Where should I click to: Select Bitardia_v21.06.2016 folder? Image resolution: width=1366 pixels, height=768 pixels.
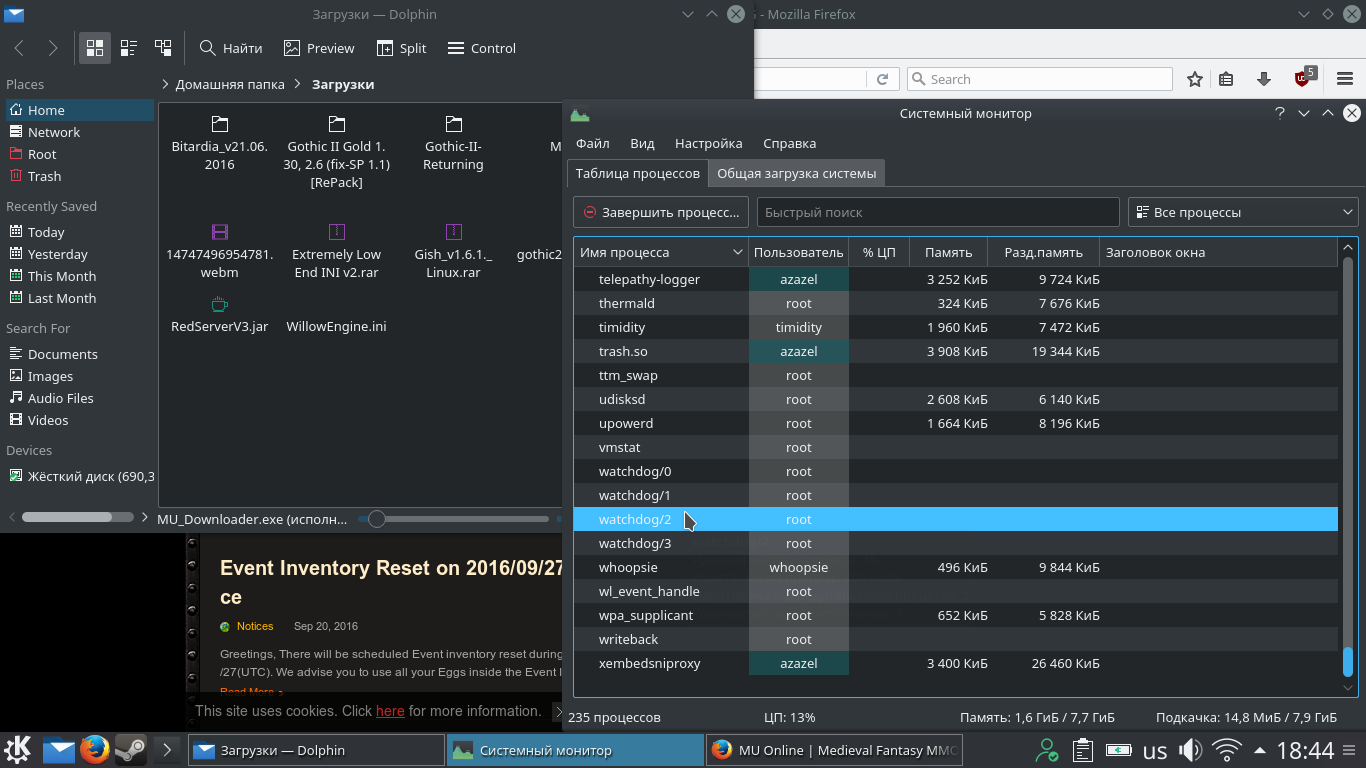click(220, 143)
